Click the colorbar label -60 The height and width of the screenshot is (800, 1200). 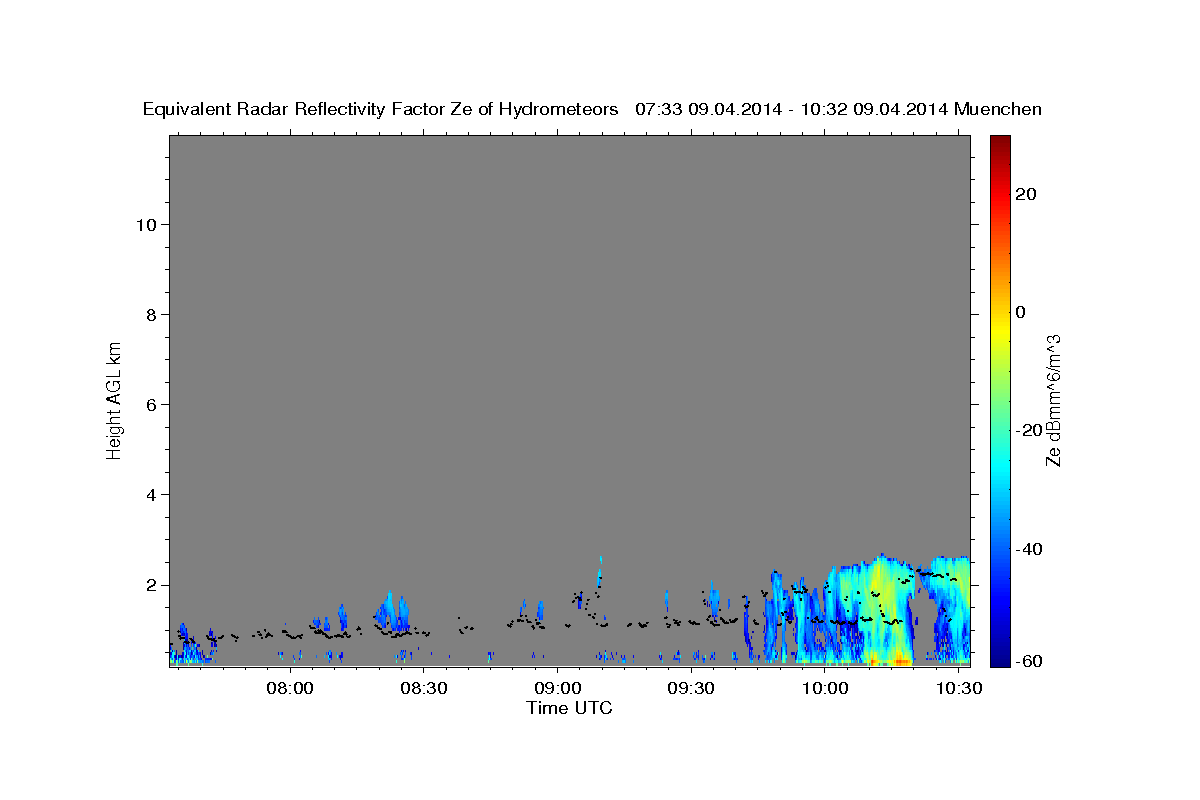(x=1029, y=660)
